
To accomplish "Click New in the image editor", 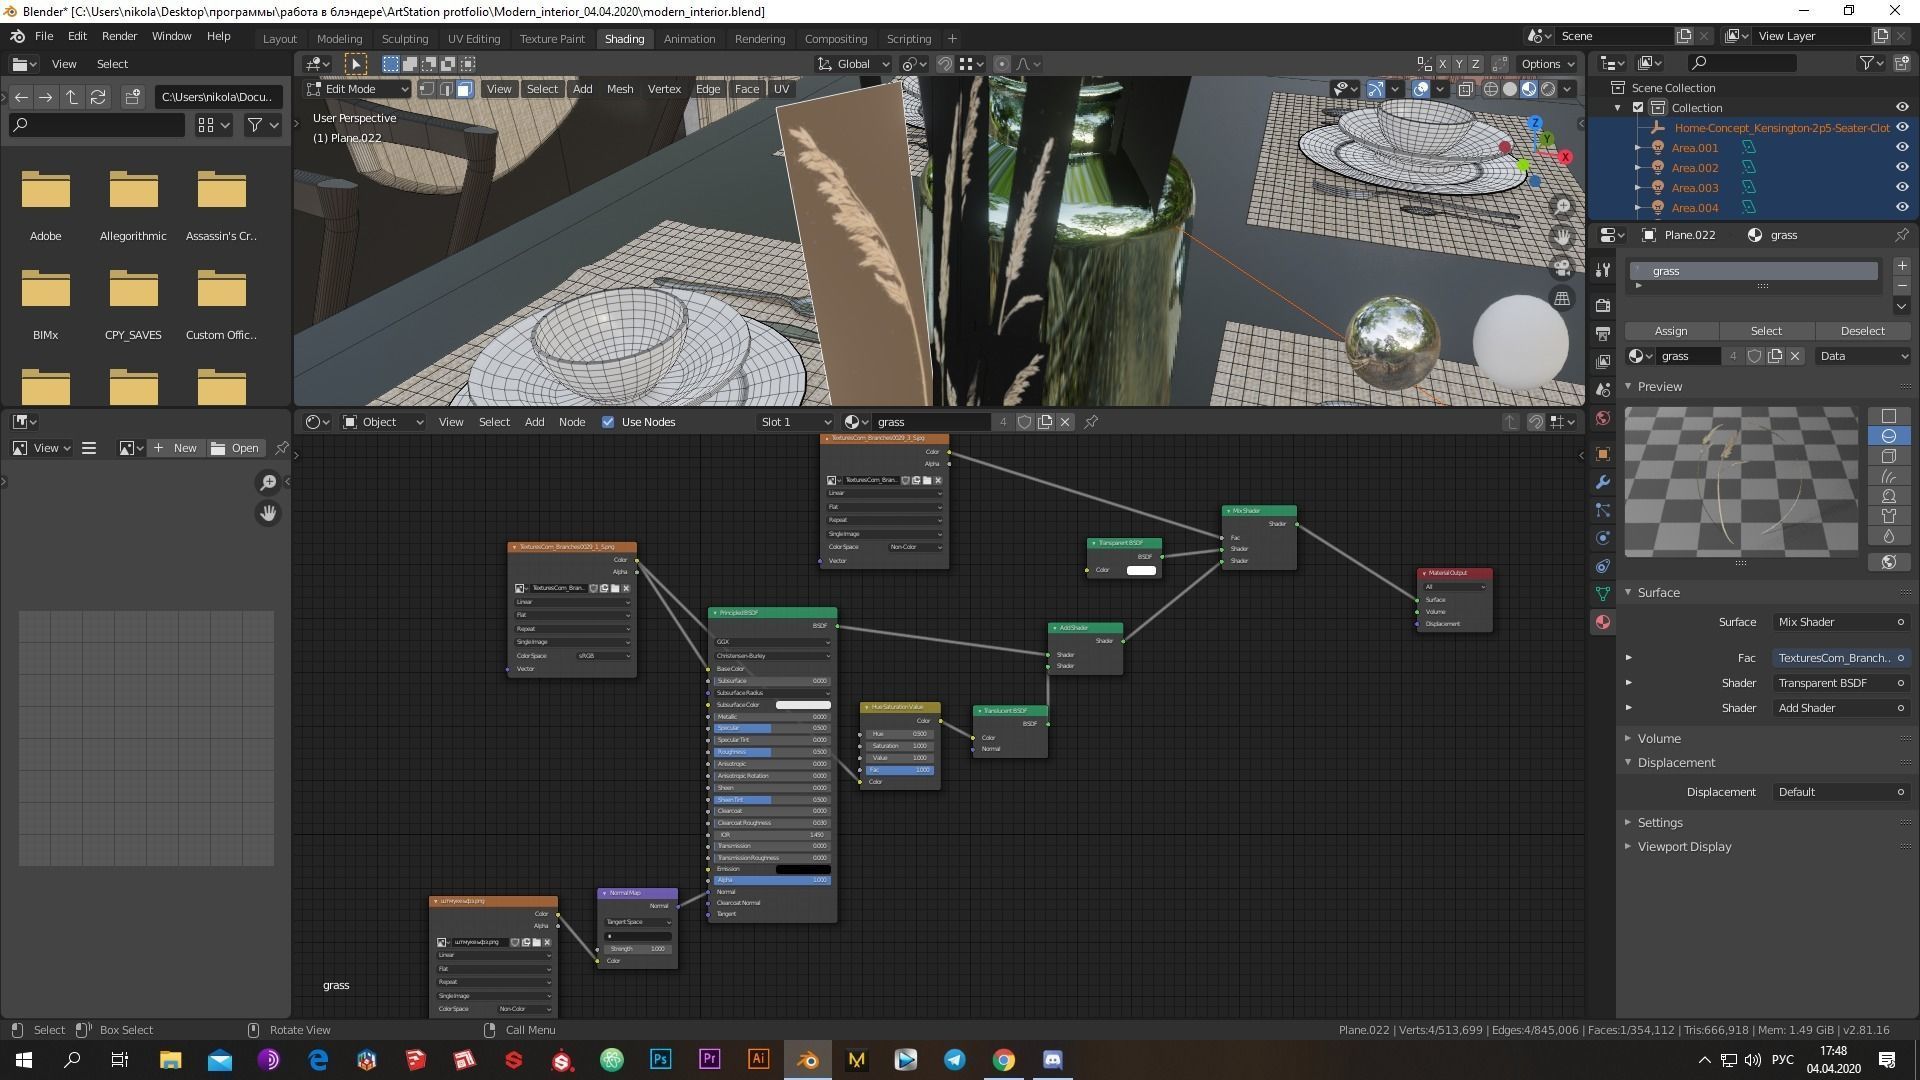I will click(175, 448).
